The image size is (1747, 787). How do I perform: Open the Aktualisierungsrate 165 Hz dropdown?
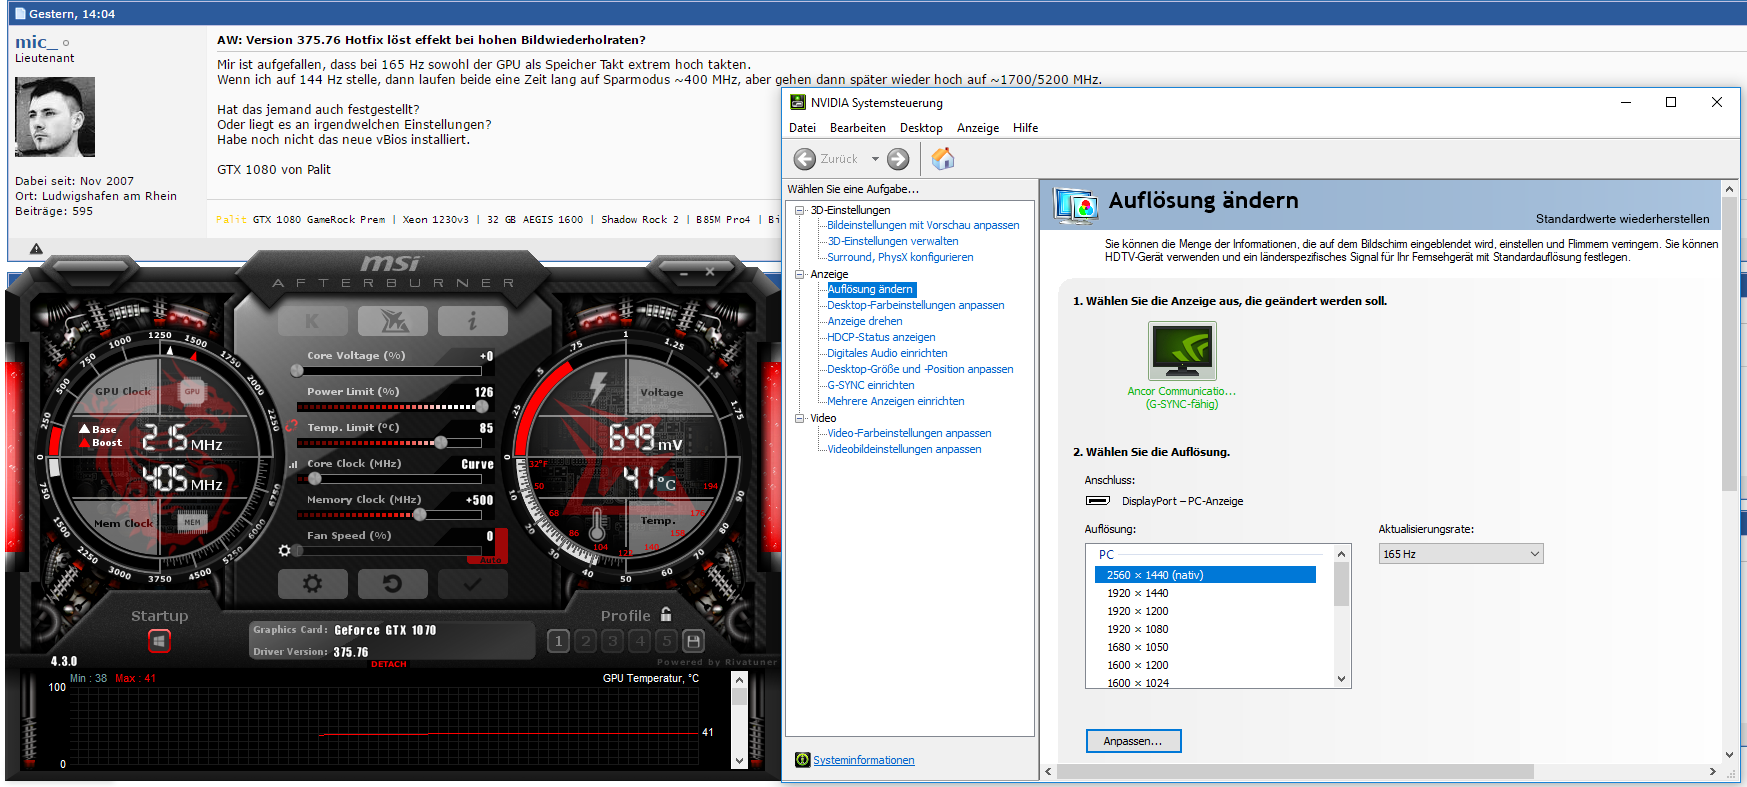pyautogui.click(x=1461, y=554)
